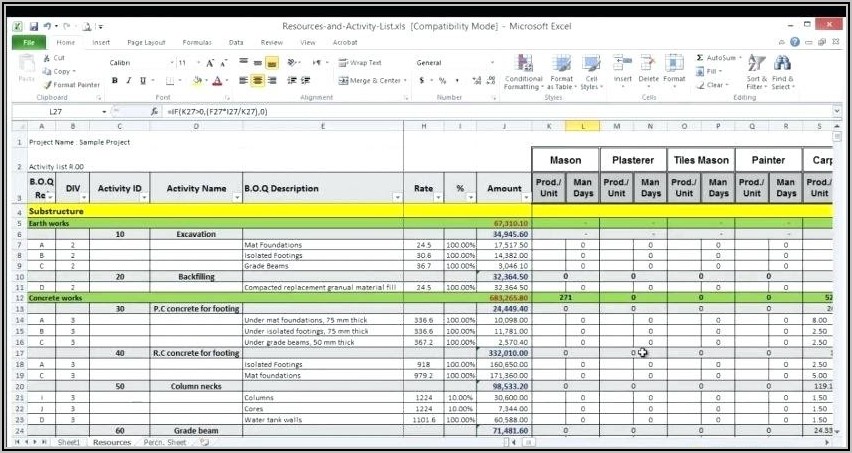Click the Merge & Center icon
Viewport: 852px width, 453px height.
point(370,81)
